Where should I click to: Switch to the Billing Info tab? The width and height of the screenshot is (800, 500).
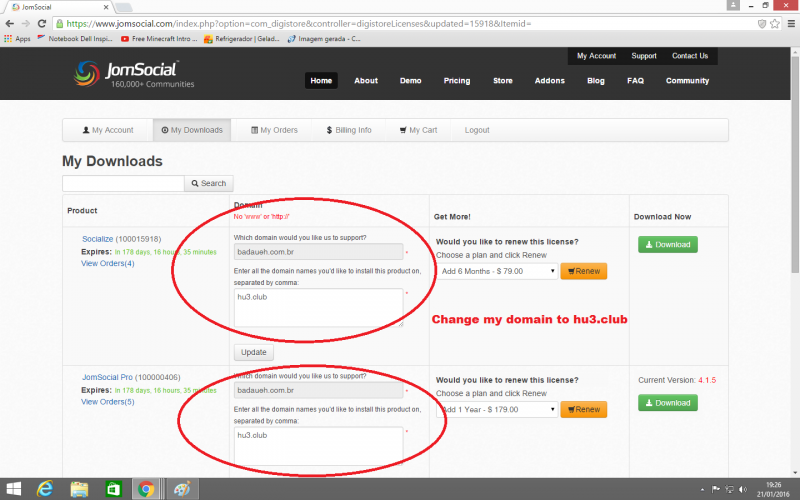pyautogui.click(x=349, y=130)
